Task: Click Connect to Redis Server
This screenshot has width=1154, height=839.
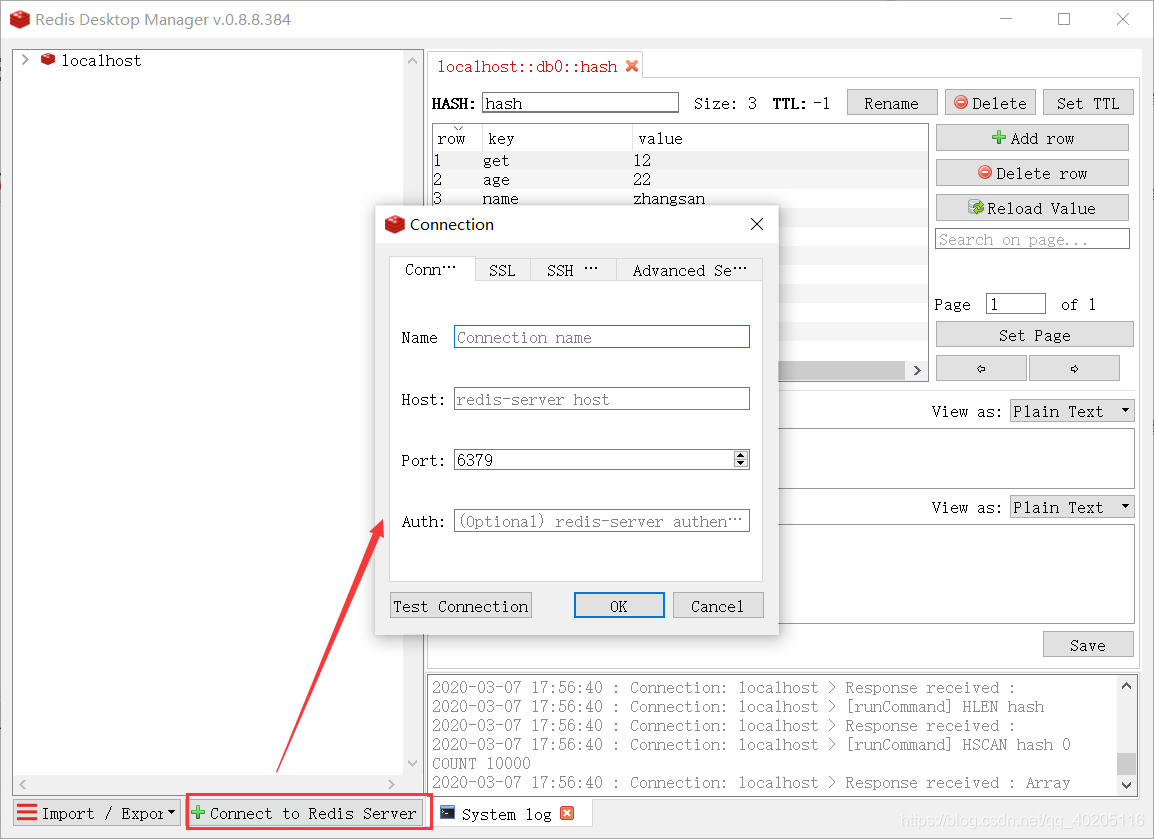Action: click(309, 813)
